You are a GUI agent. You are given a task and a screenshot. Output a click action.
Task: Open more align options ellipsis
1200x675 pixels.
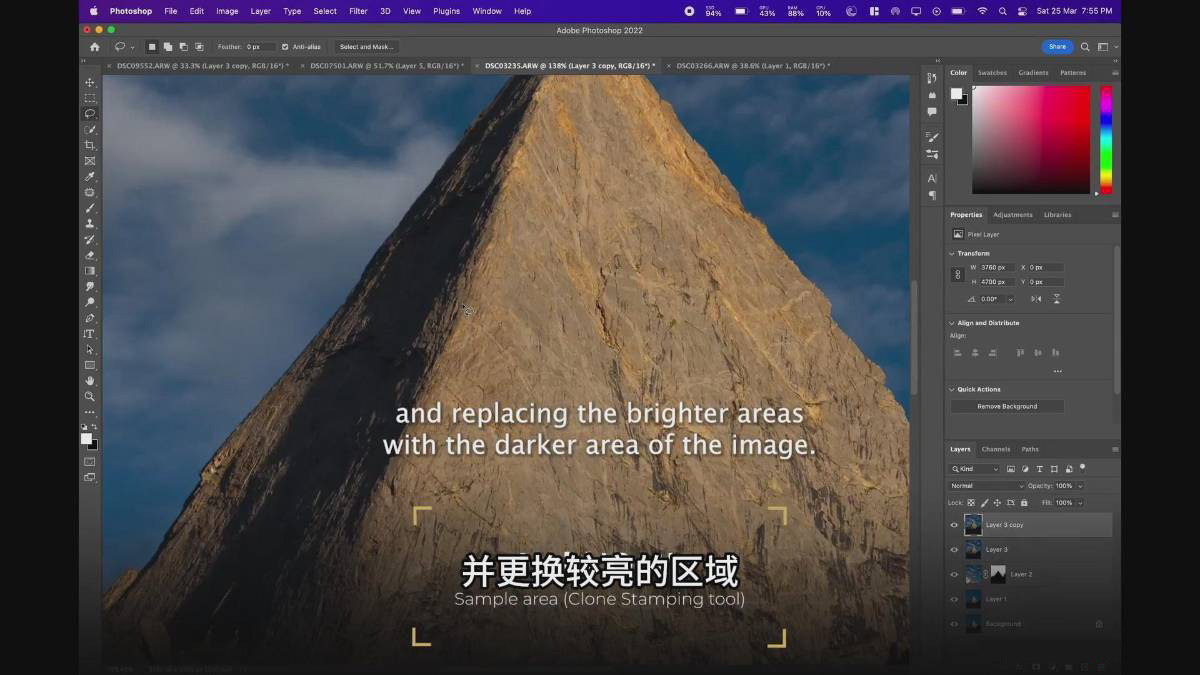coord(1057,371)
